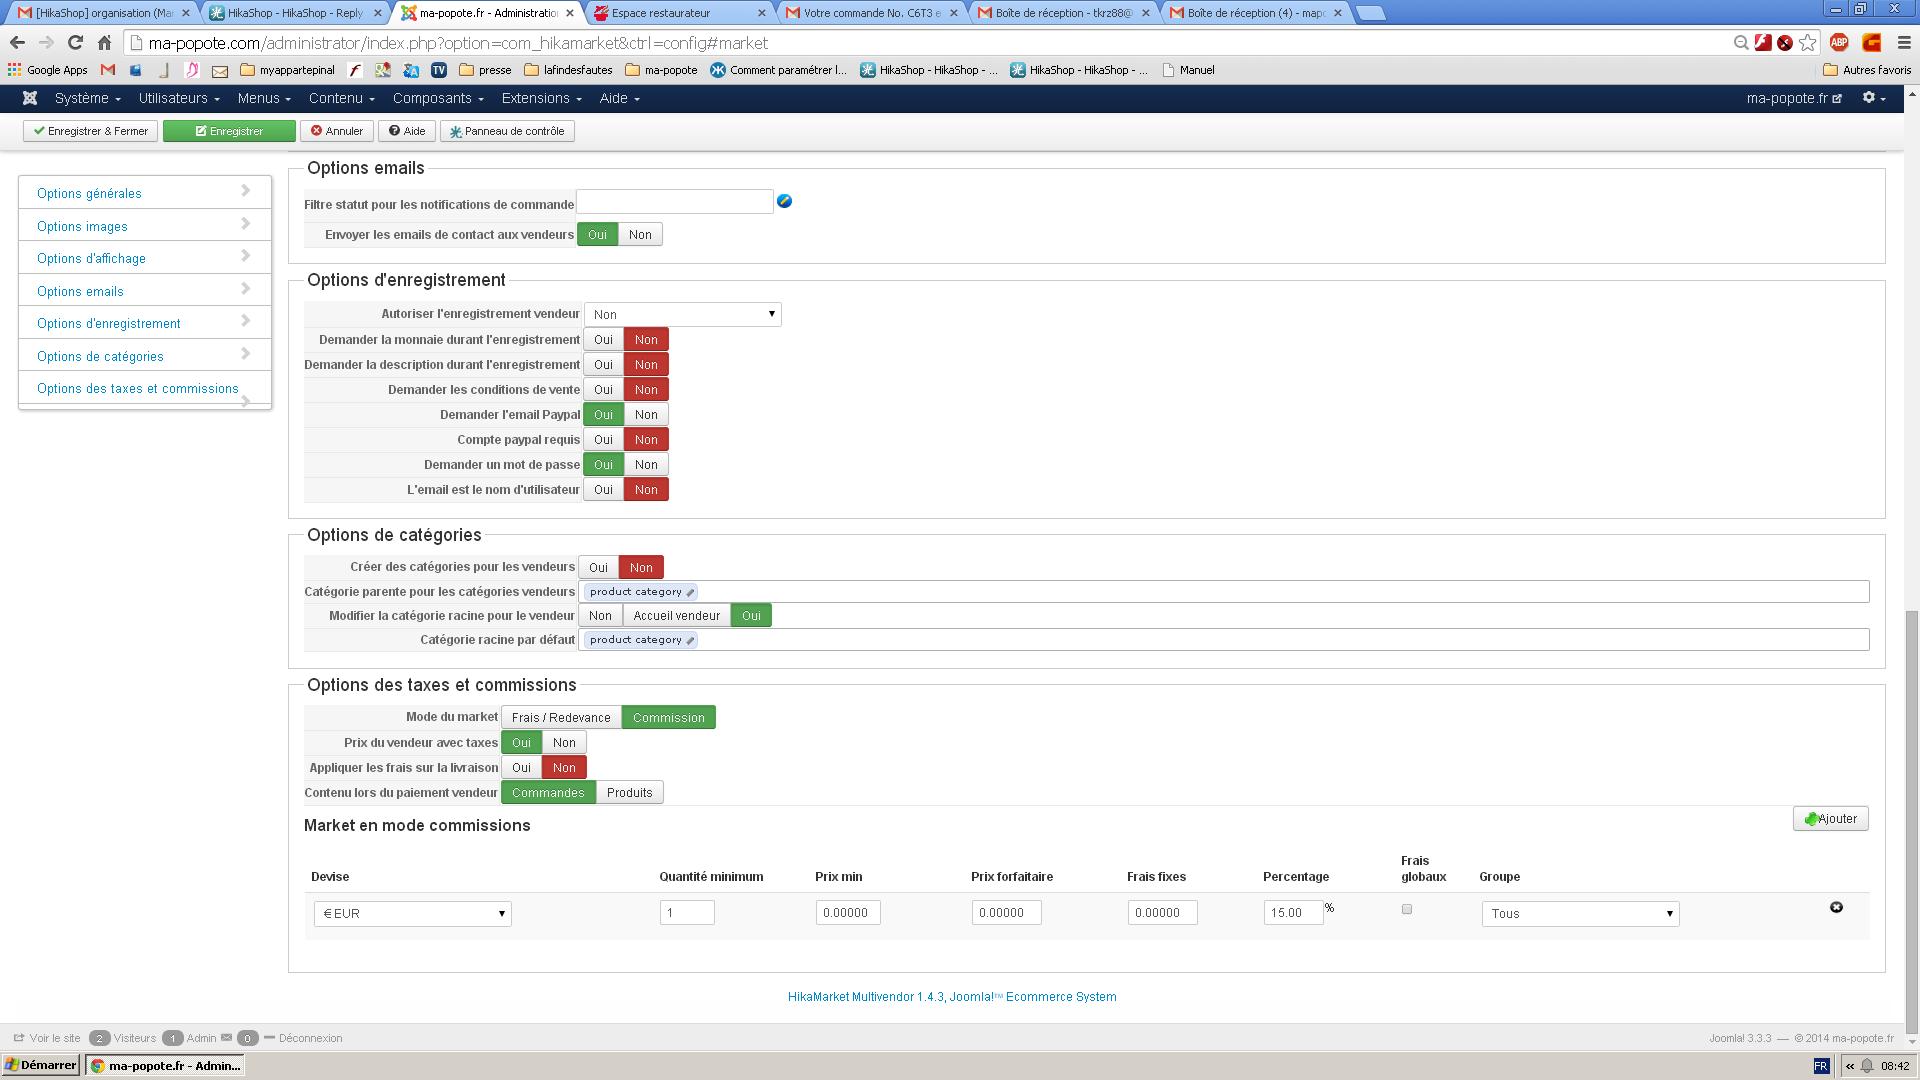Set Compte paypal requis to Oui
The image size is (1920, 1080).
click(x=603, y=440)
